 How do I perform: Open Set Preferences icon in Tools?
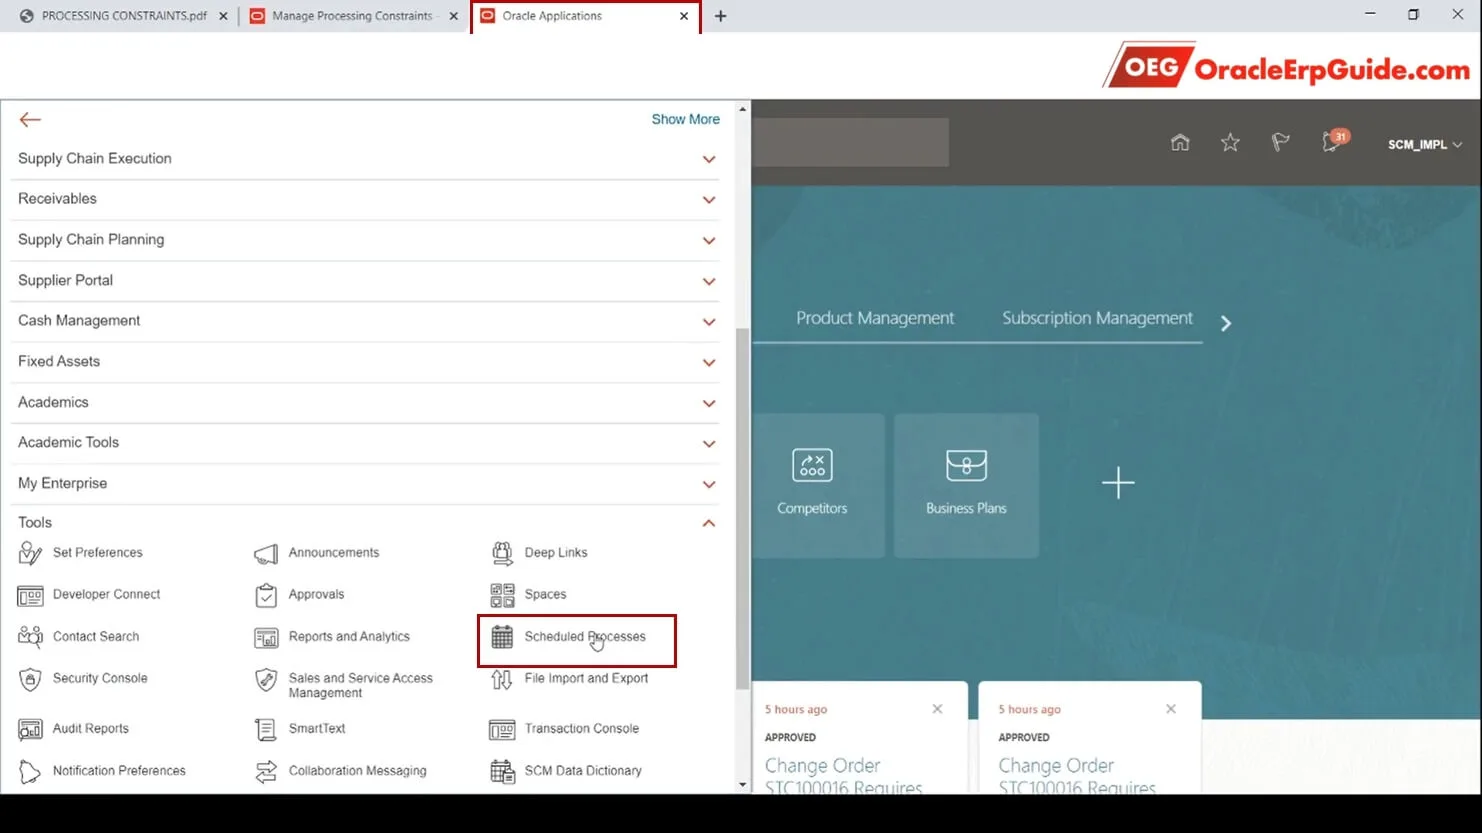point(30,553)
